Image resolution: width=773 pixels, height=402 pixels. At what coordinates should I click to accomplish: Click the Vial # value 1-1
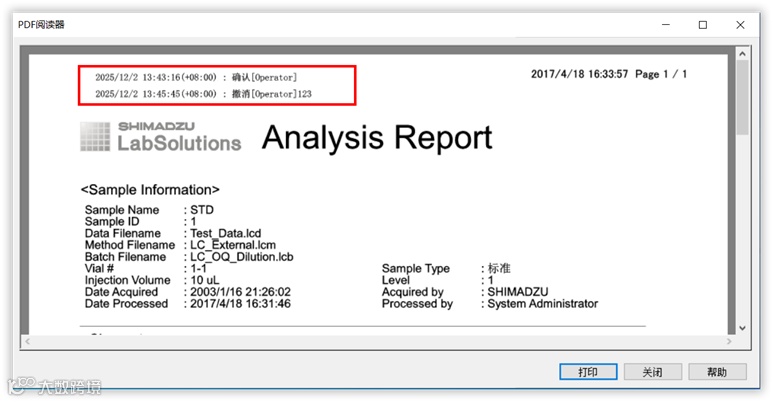point(199,269)
